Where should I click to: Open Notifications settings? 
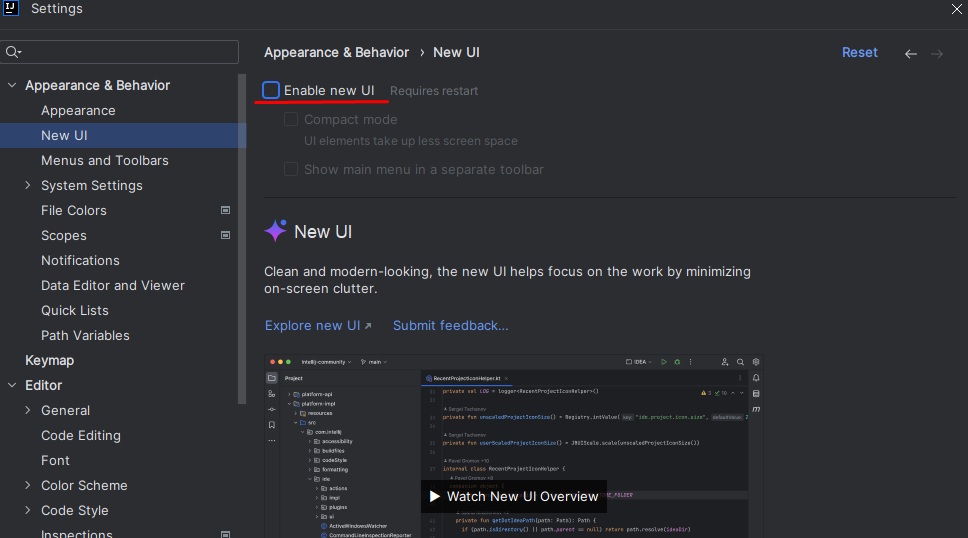(80, 261)
